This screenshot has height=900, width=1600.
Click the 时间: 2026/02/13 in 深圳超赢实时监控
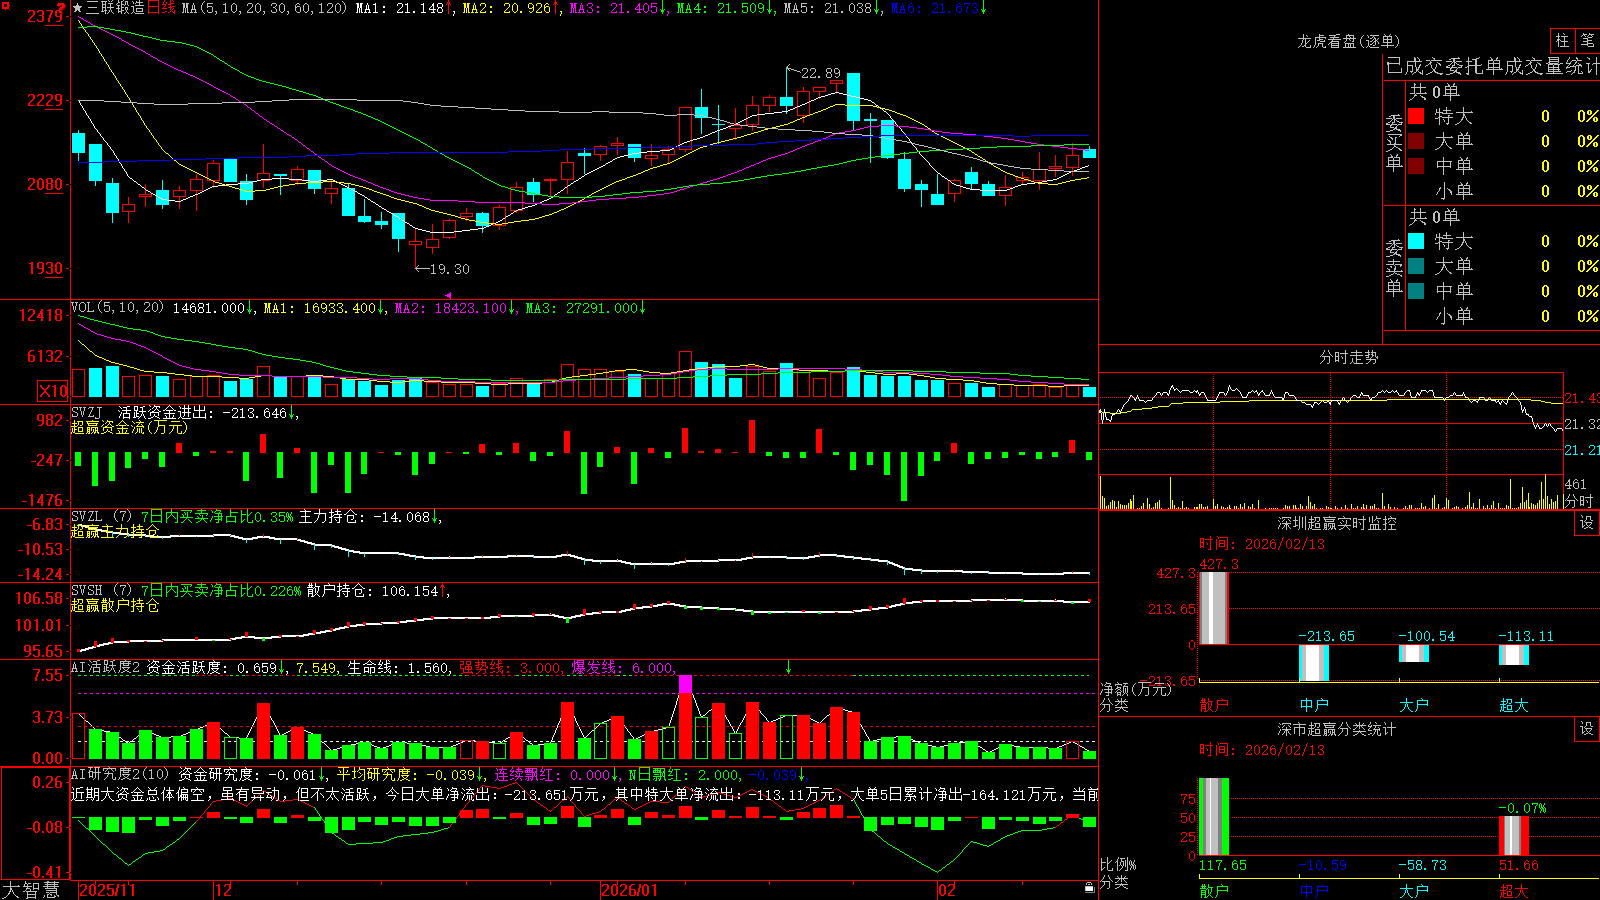point(1262,544)
